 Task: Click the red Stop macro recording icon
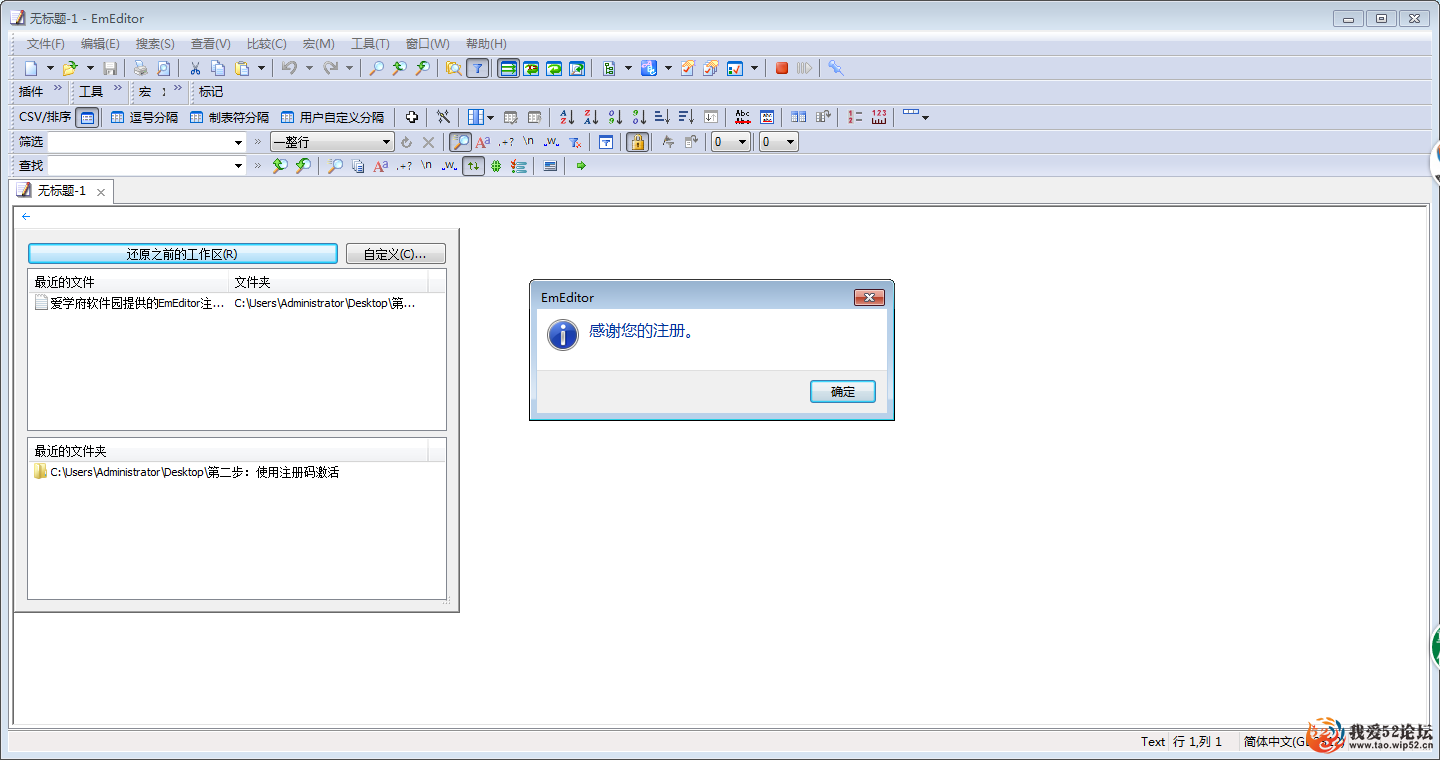[782, 68]
